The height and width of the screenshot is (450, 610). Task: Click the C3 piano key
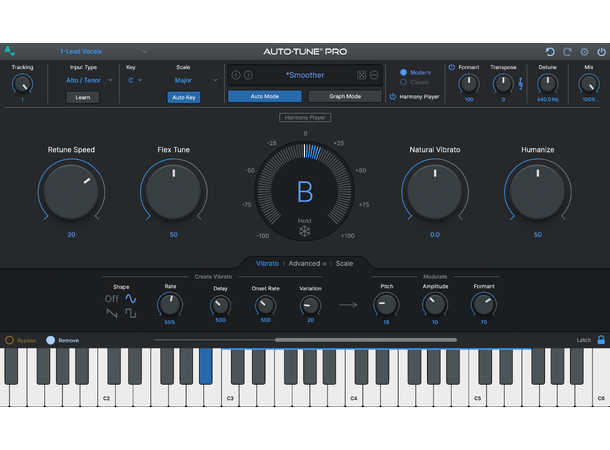(230, 396)
